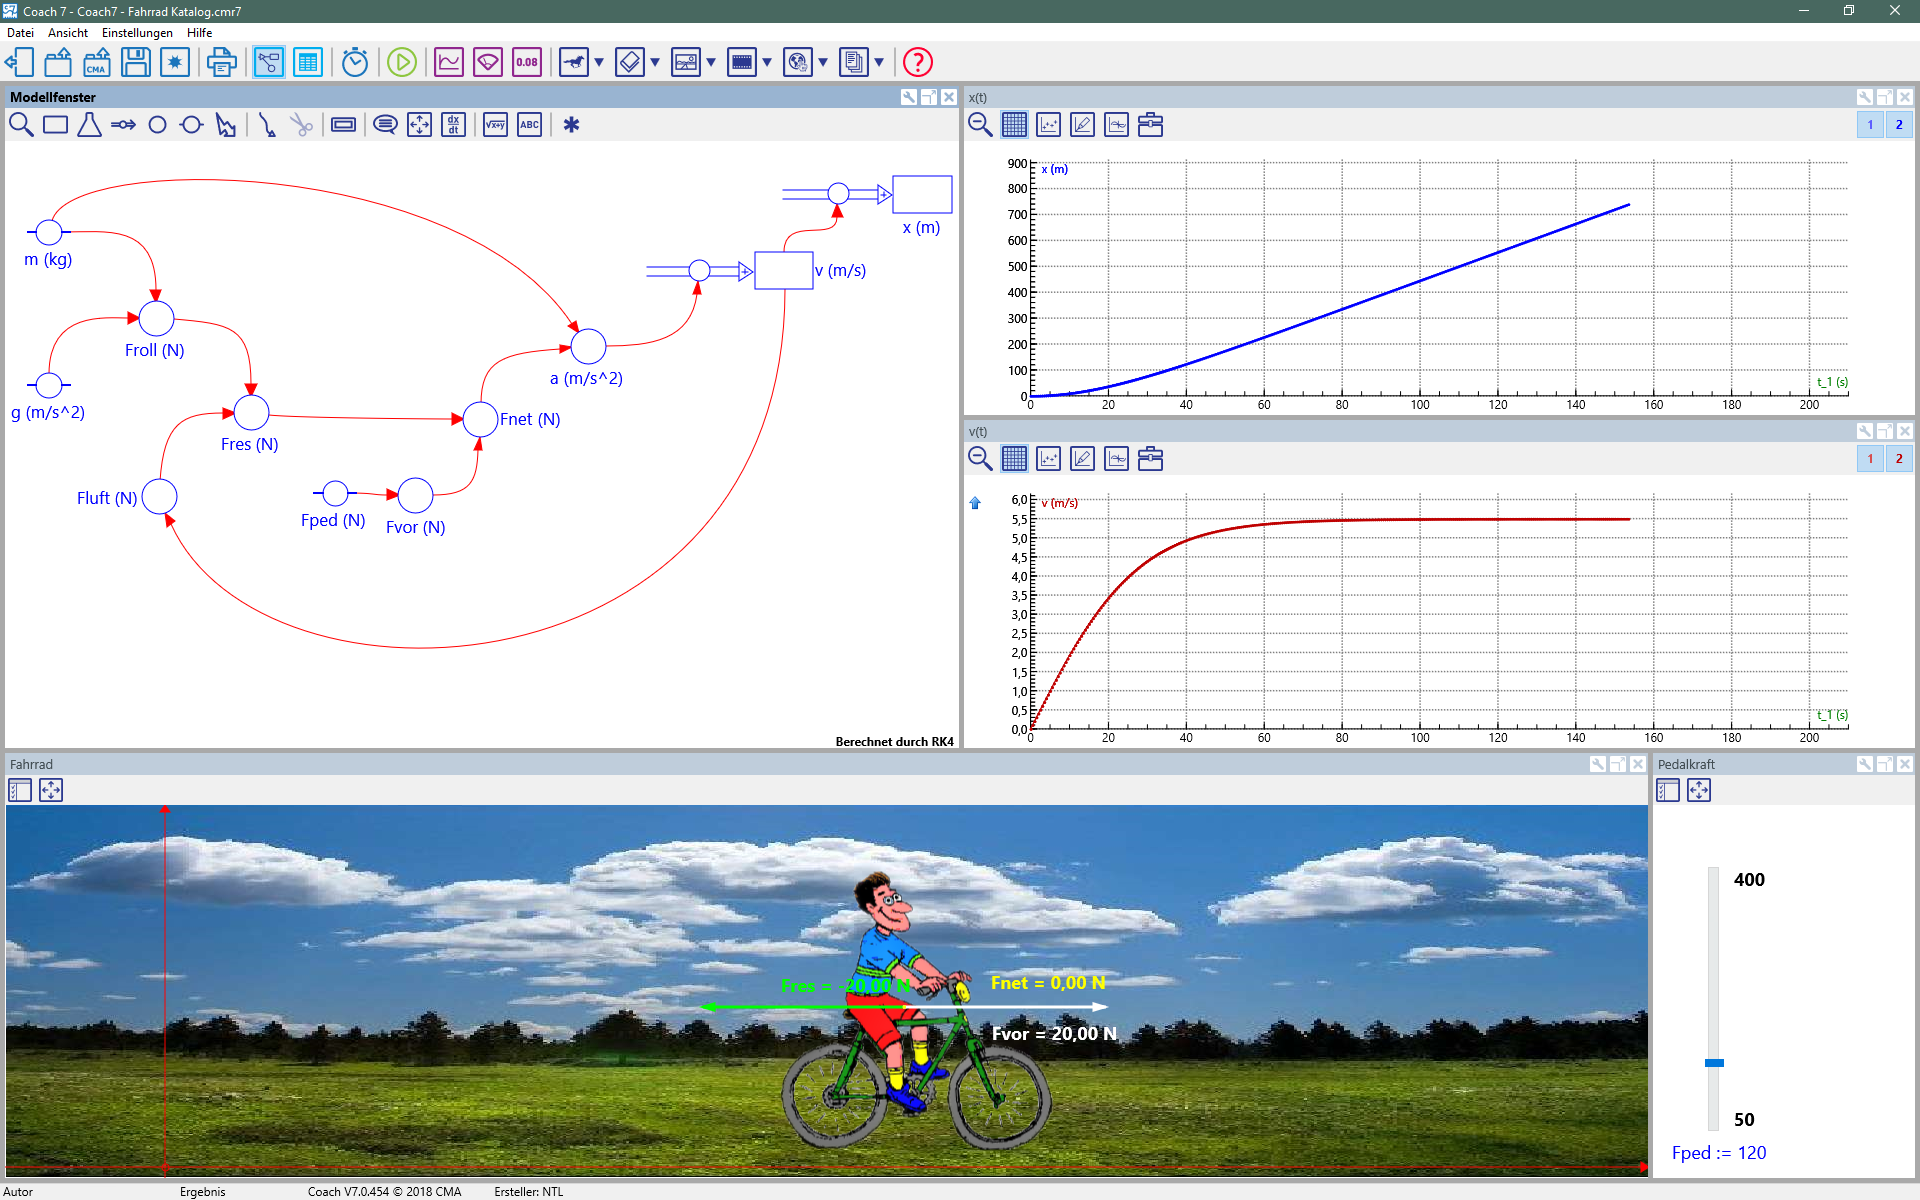The height and width of the screenshot is (1200, 1920).
Task: Click the Pedalkraft slider handle
Action: 1714,1063
